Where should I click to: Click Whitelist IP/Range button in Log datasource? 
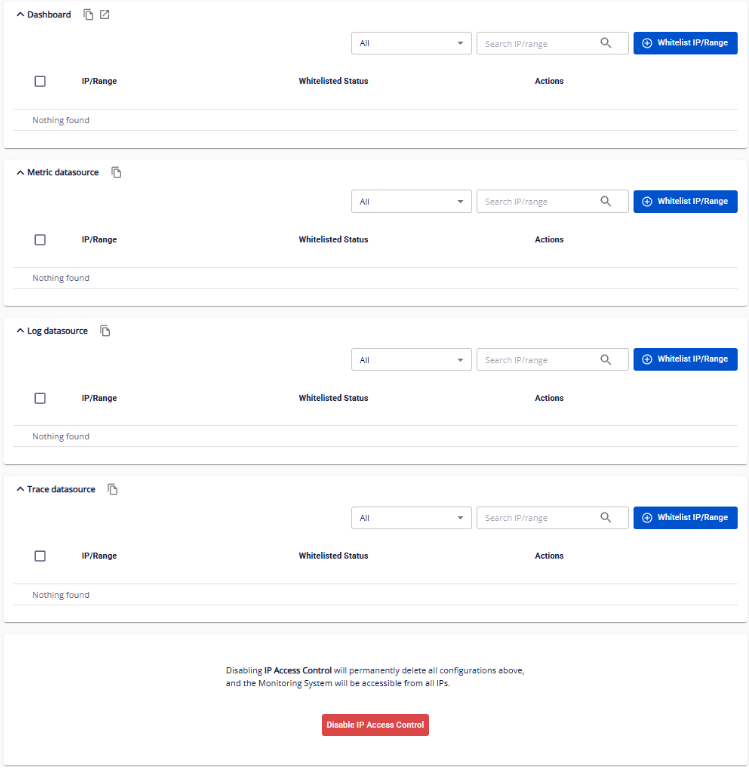point(685,360)
